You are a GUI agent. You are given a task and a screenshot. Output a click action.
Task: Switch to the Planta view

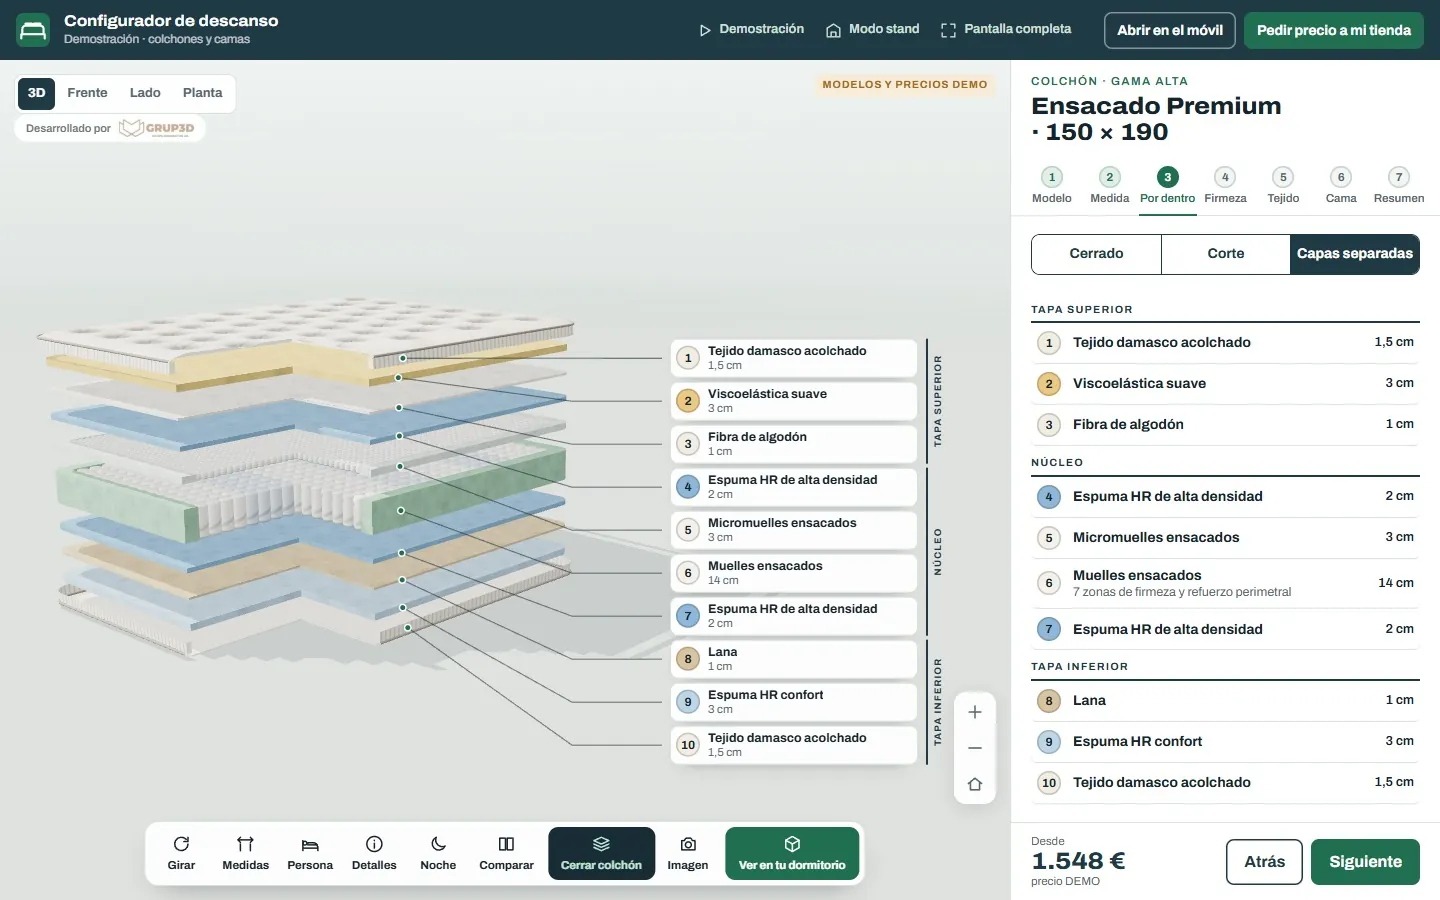[x=202, y=93]
